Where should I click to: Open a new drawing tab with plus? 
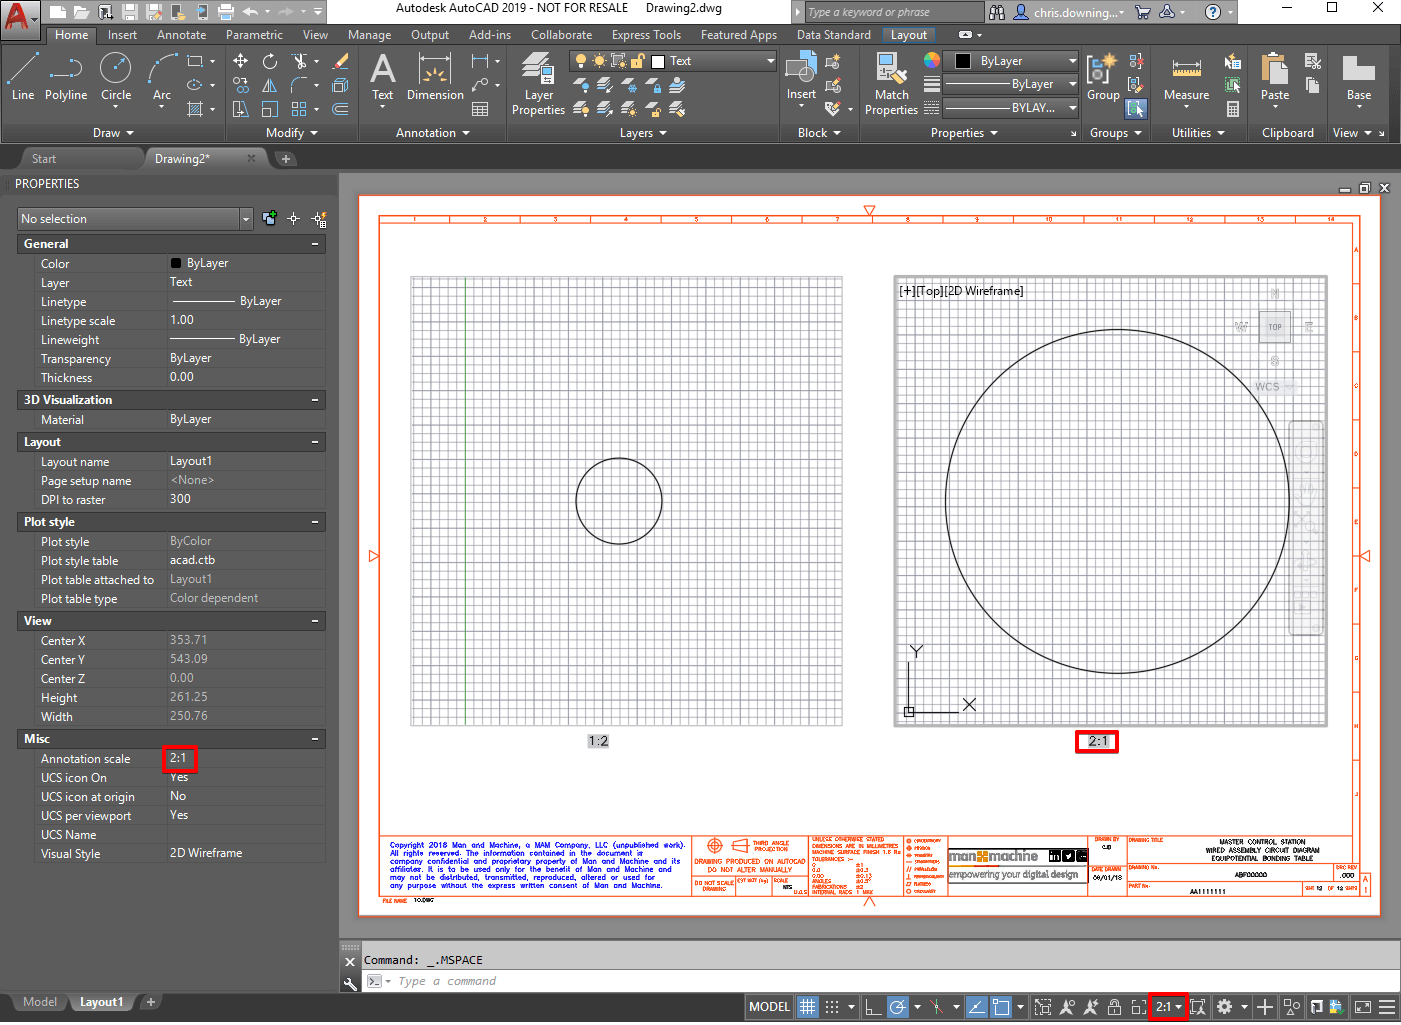(286, 159)
